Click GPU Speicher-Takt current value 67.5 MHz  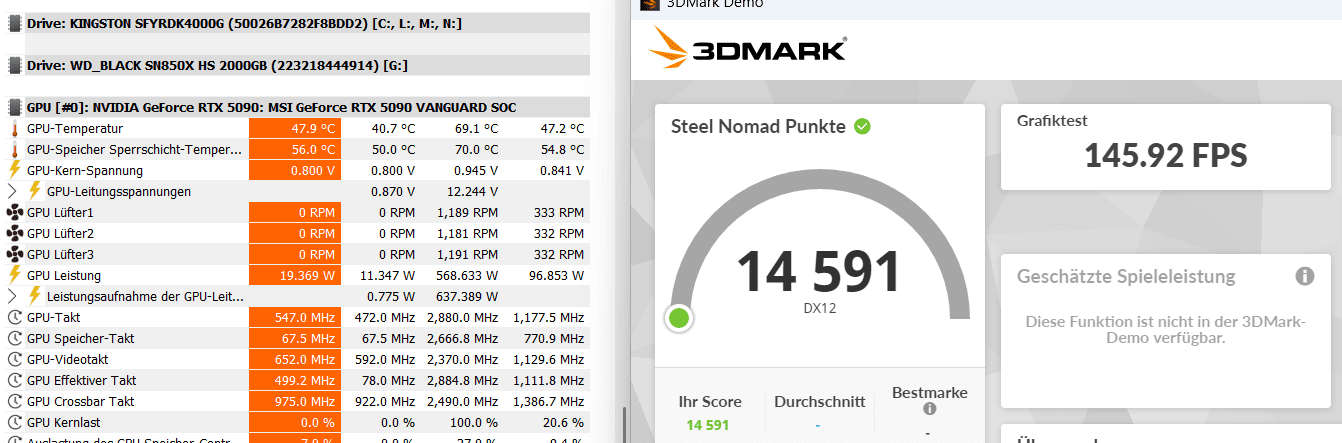point(294,338)
